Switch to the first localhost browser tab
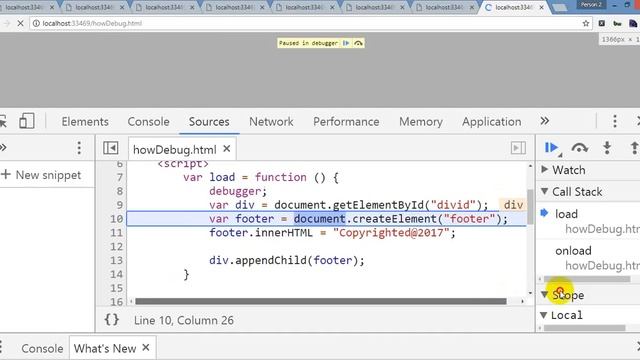The width and height of the screenshot is (640, 360). coord(28,7)
